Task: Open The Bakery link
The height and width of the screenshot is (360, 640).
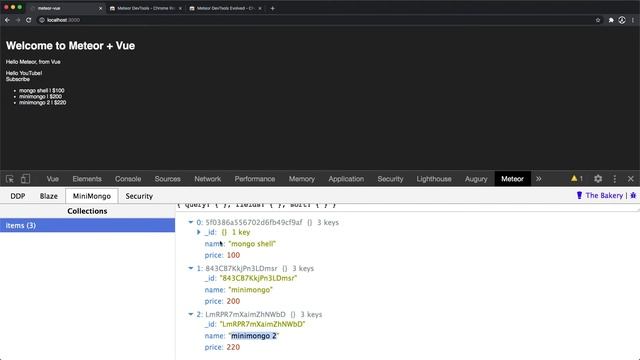Action: [x=604, y=196]
